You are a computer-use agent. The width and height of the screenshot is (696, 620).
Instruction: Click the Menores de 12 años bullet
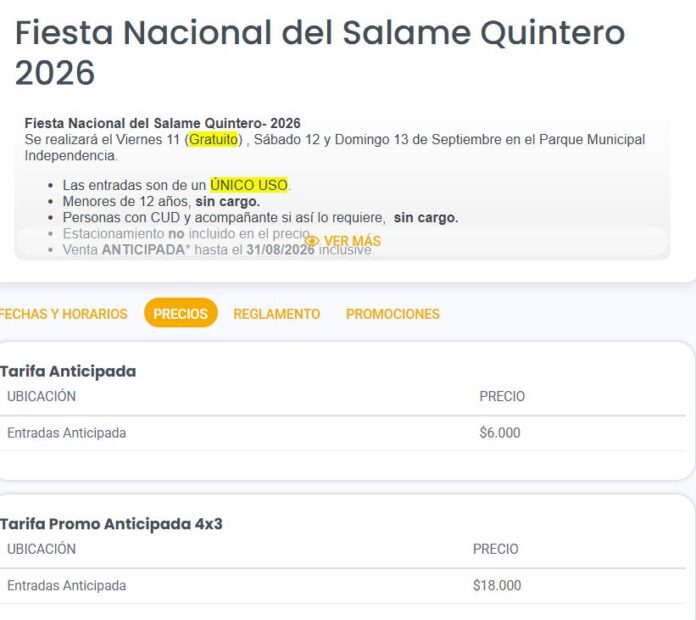pos(161,201)
